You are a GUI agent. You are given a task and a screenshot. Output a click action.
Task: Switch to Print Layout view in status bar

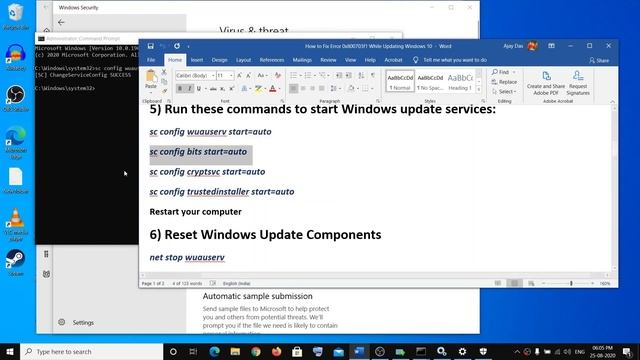click(514, 283)
